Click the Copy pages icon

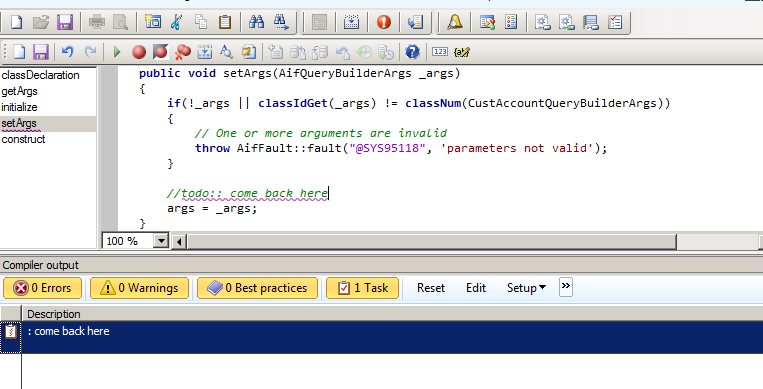(200, 22)
